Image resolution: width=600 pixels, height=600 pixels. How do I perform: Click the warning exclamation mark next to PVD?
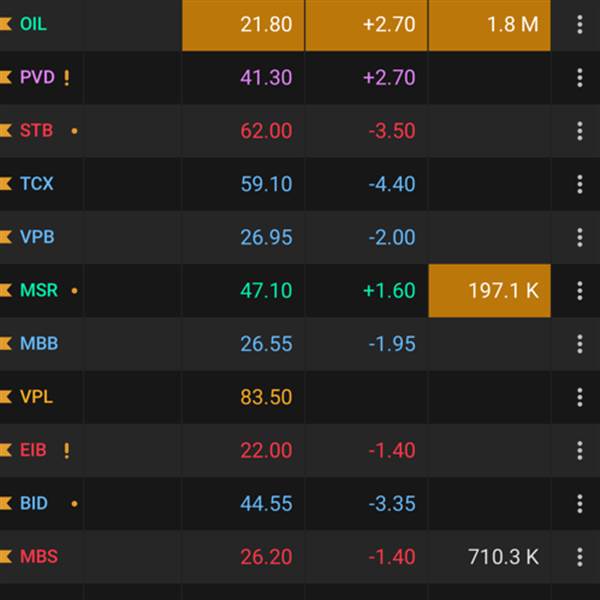click(67, 78)
